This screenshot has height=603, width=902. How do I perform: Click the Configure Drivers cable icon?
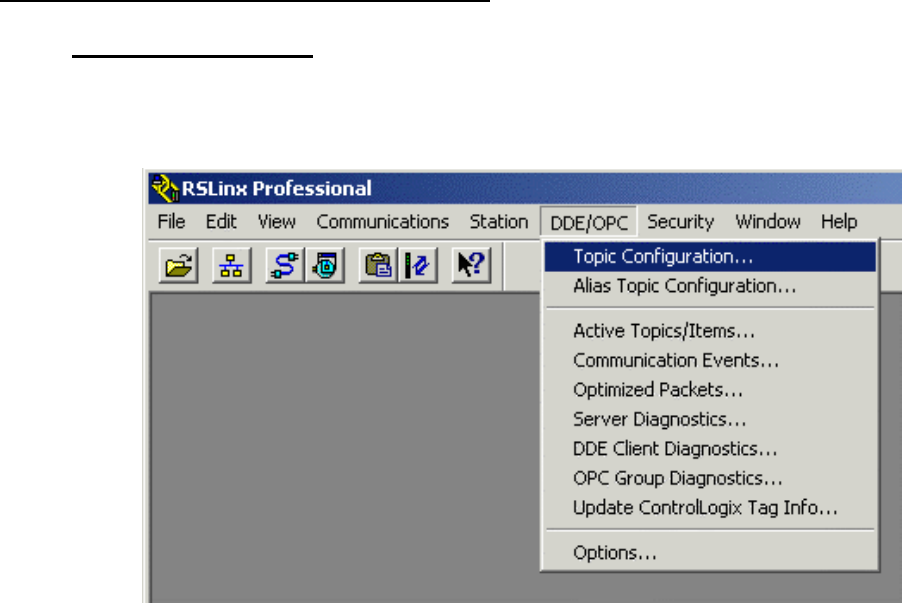[x=285, y=265]
